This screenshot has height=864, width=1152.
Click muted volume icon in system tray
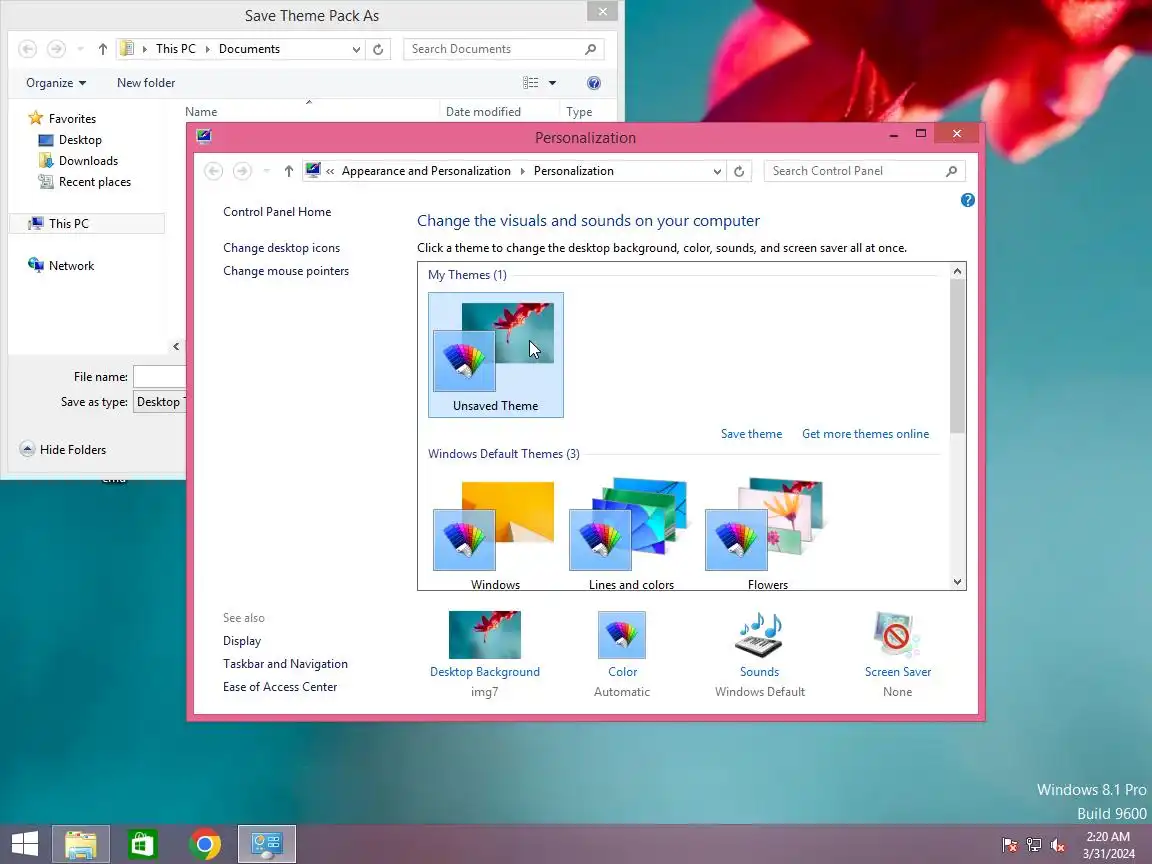pos(1058,846)
